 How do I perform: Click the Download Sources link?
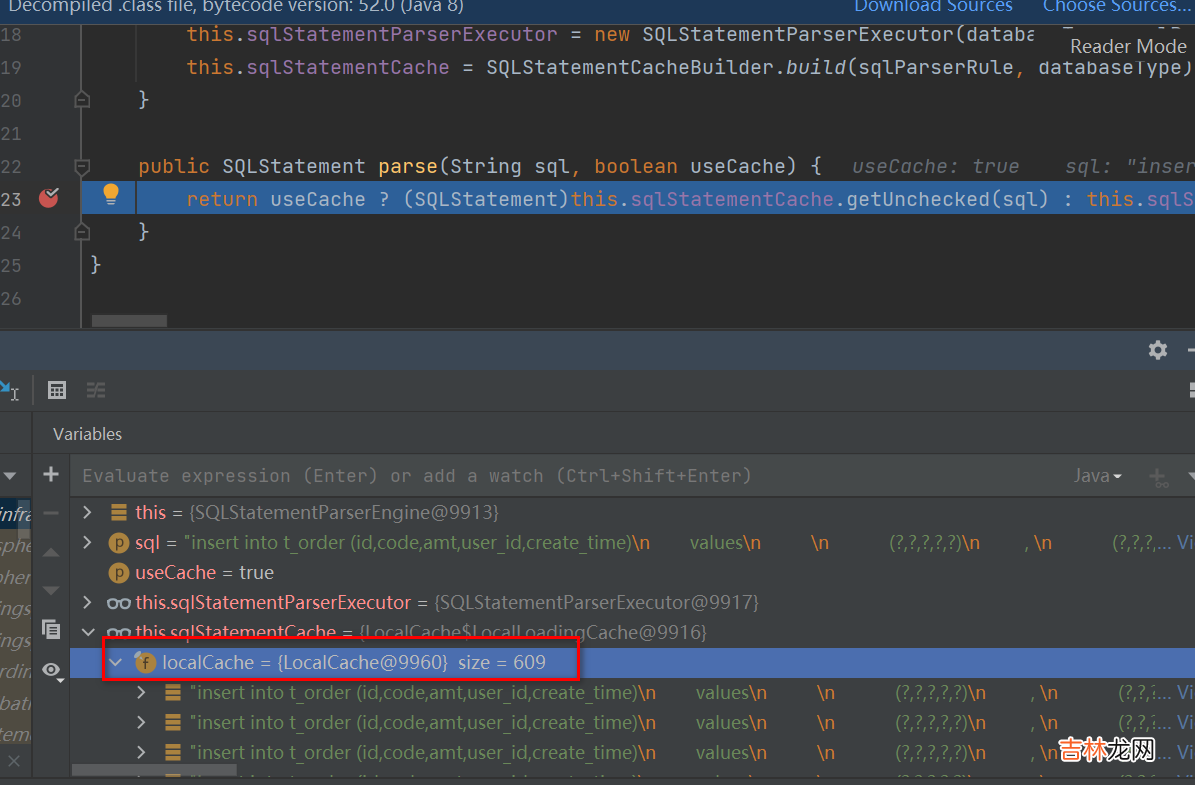[932, 7]
